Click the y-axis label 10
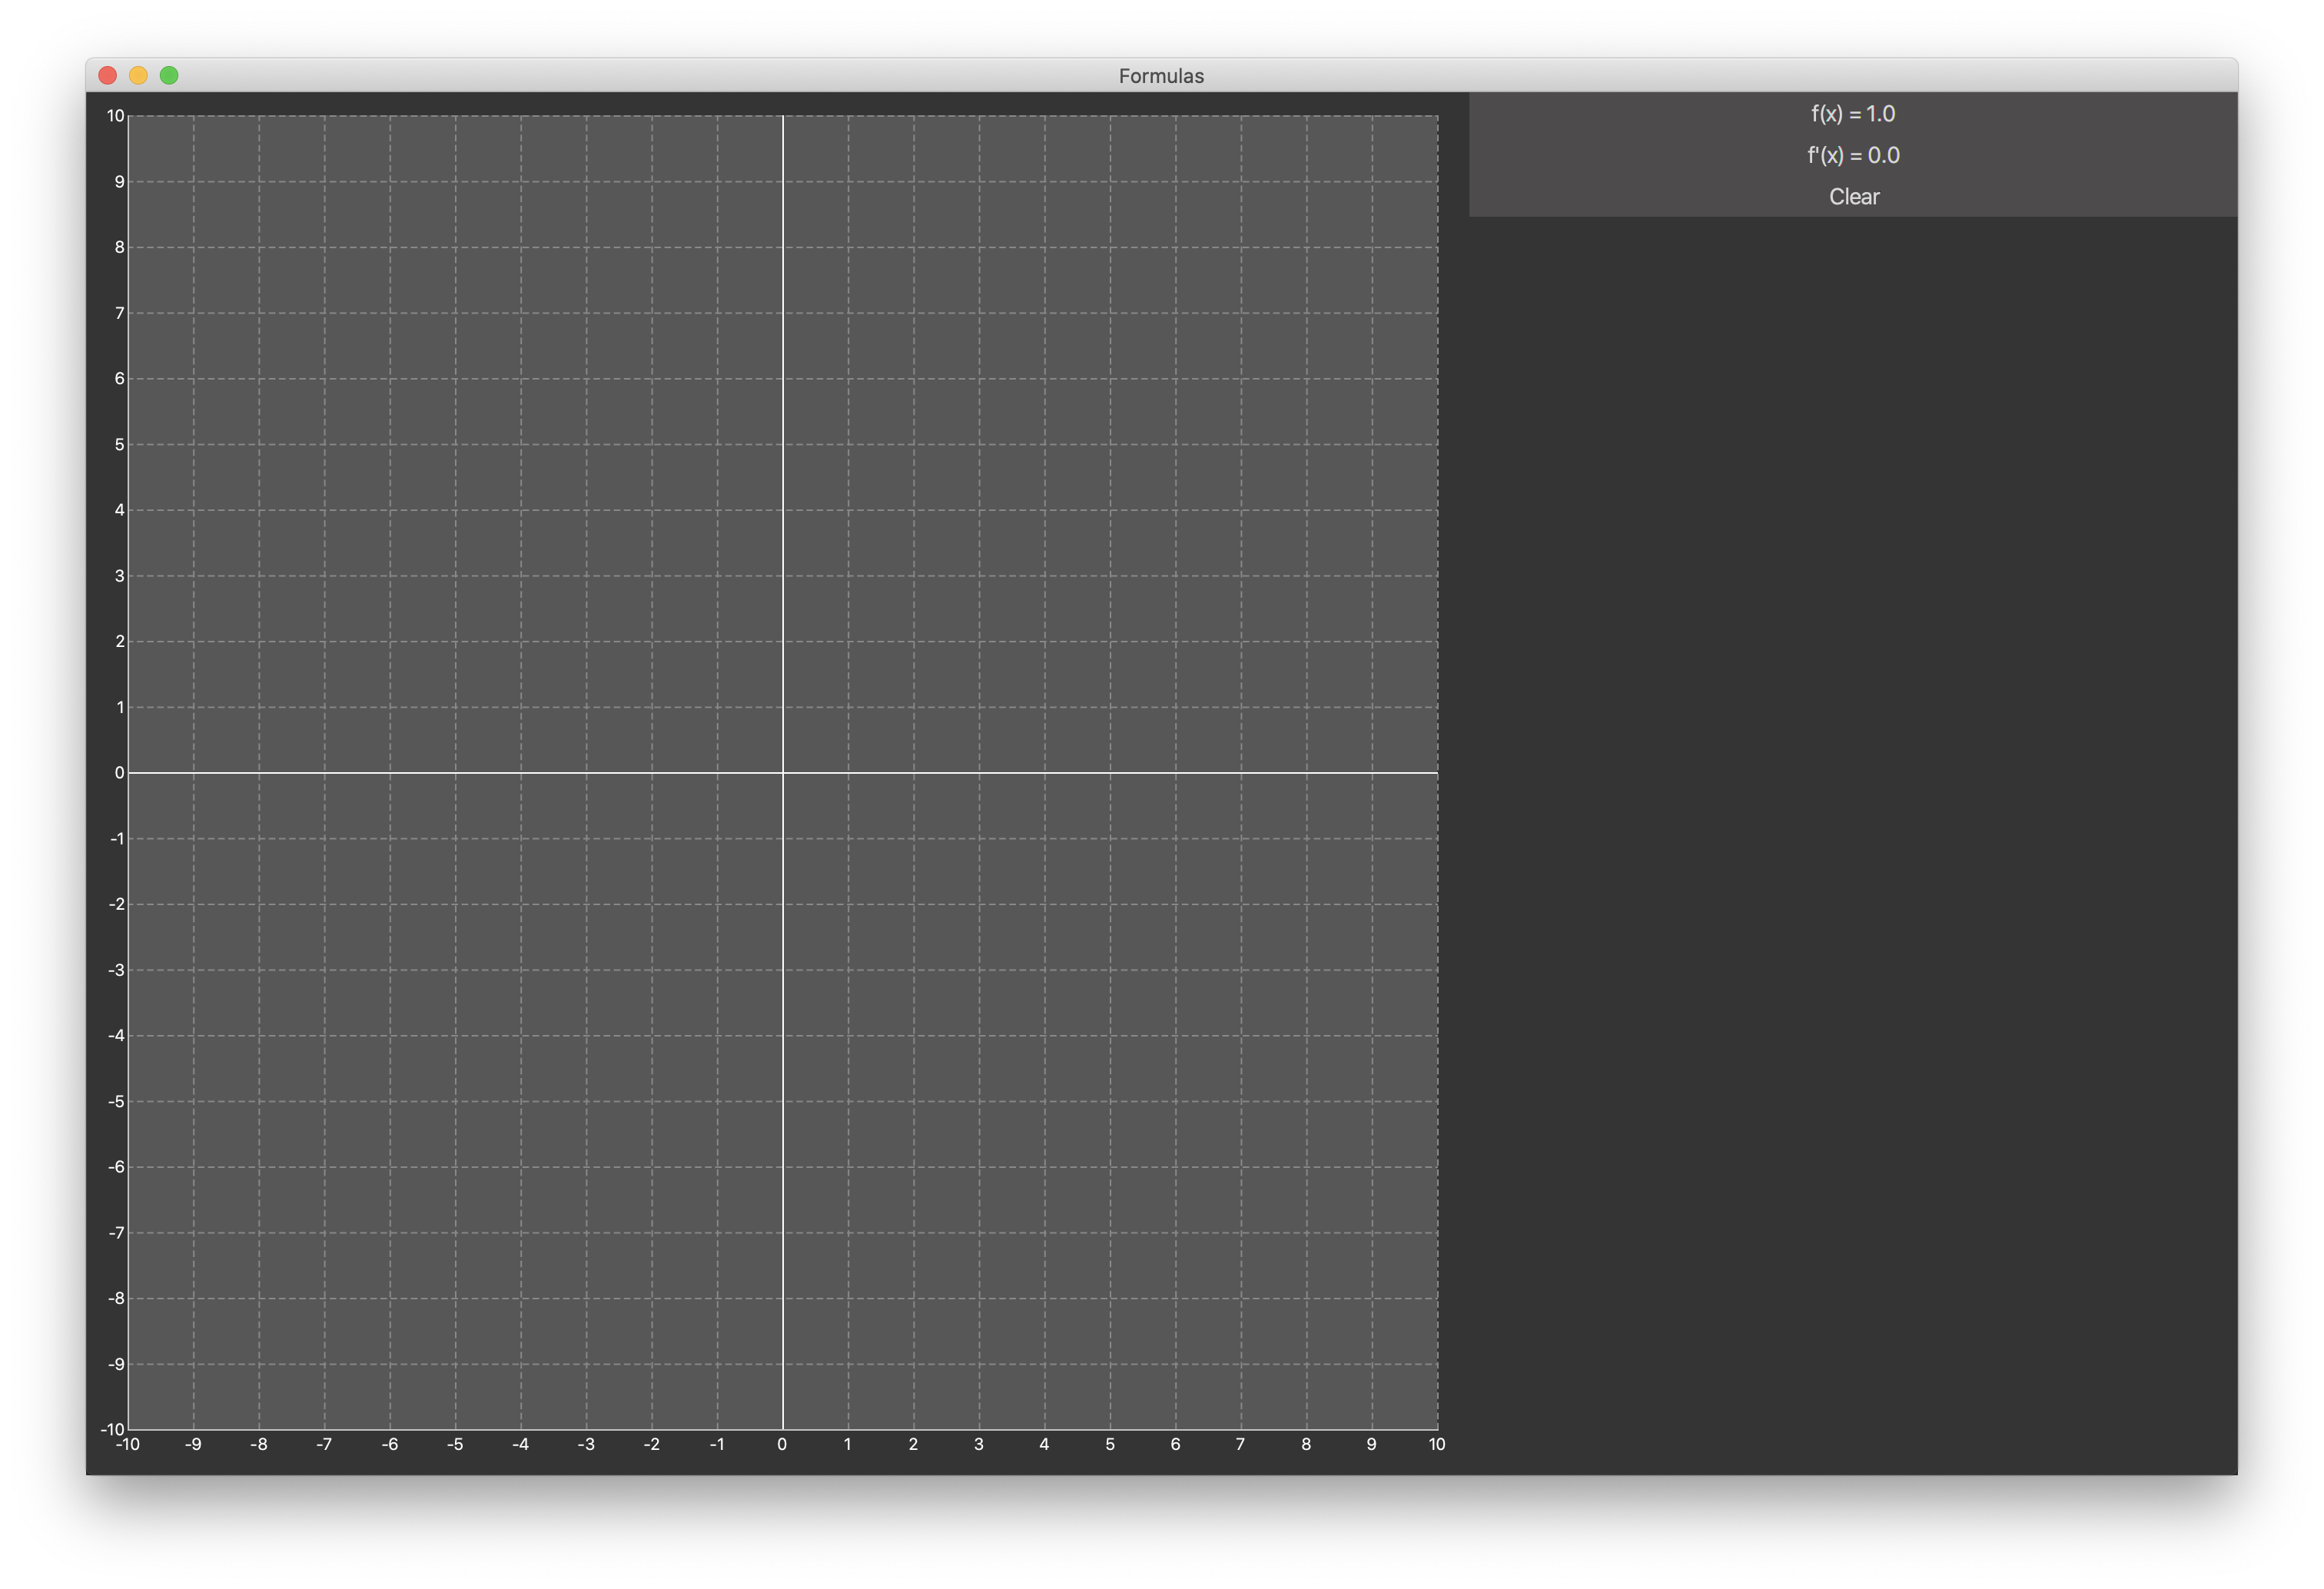2324x1589 pixels. (116, 116)
